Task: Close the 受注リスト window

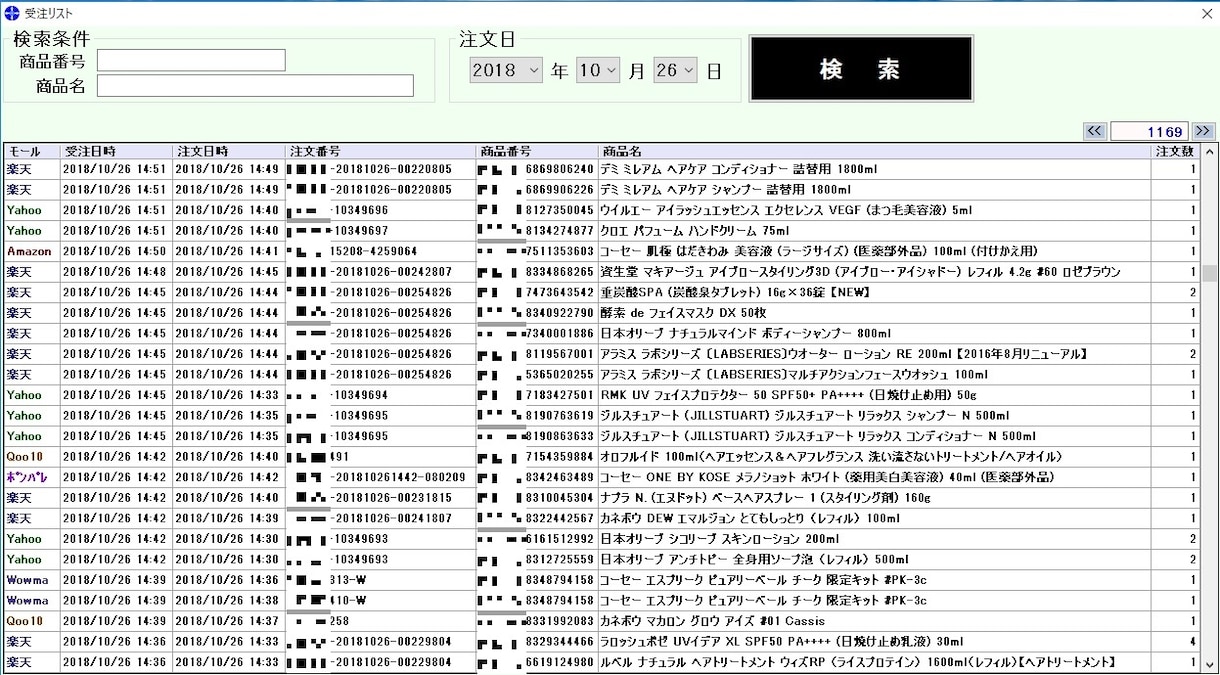Action: (x=1206, y=13)
